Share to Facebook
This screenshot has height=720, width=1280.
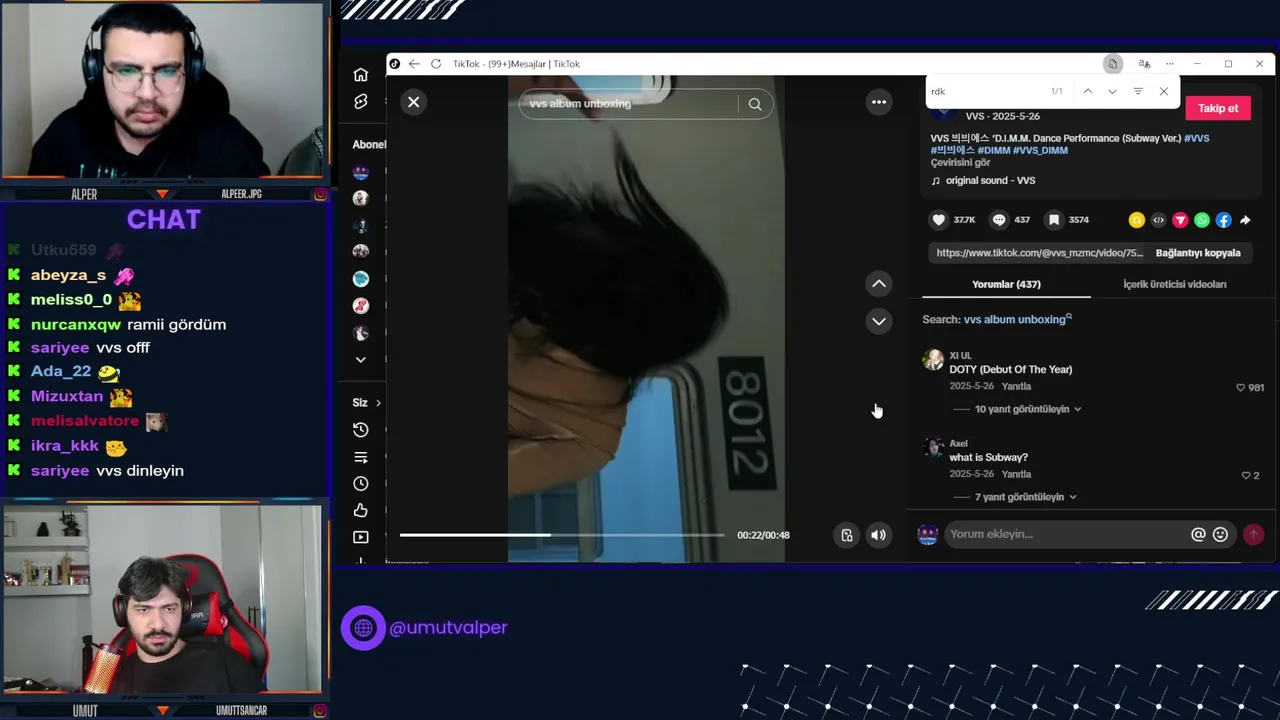tap(1223, 220)
